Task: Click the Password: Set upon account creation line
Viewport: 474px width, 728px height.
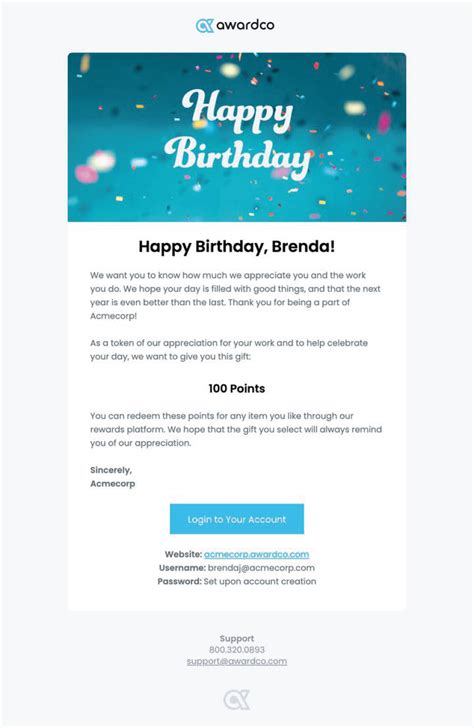Action: coord(237,581)
